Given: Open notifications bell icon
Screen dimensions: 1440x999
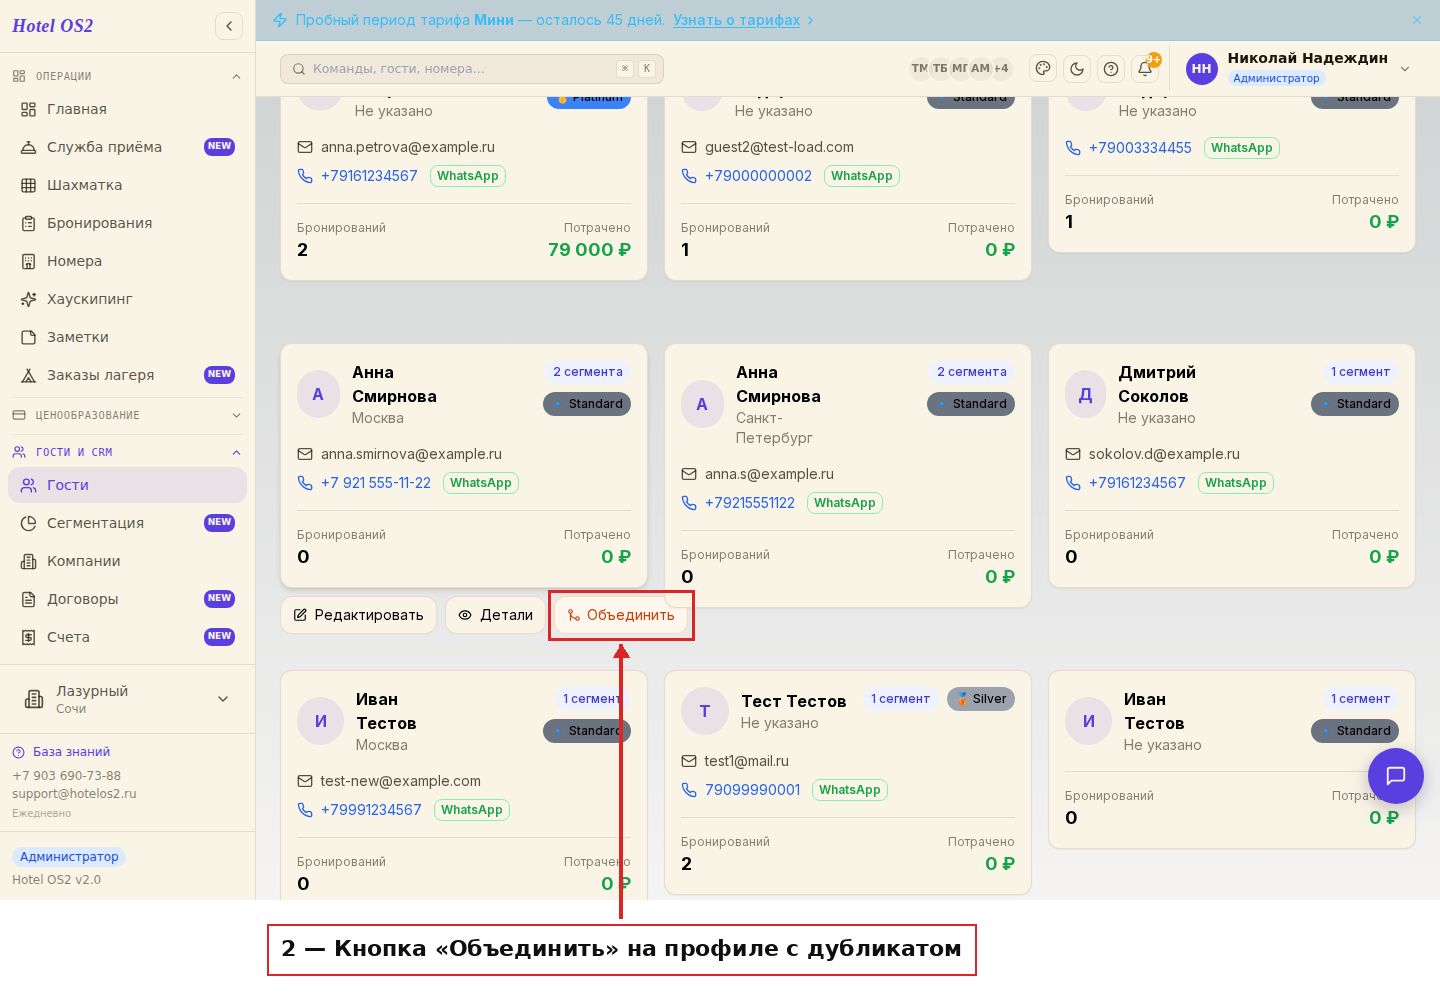Looking at the screenshot, I should coord(1145,69).
